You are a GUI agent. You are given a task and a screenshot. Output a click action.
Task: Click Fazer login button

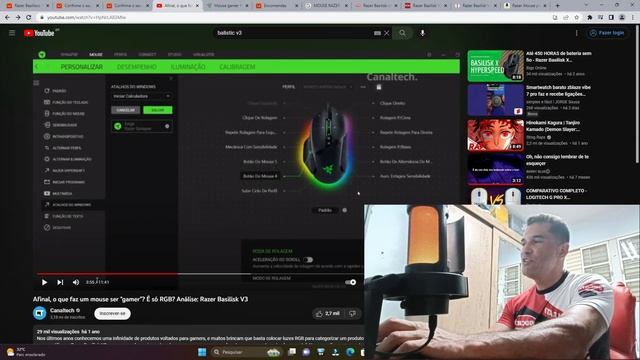(607, 33)
